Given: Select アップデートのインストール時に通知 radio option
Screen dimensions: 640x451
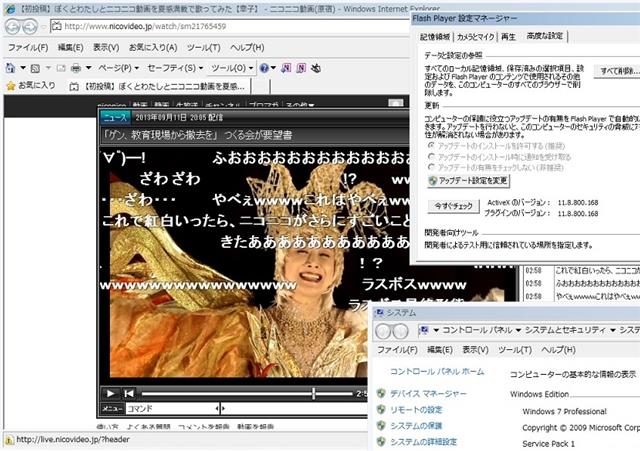Looking at the screenshot, I should tap(431, 157).
